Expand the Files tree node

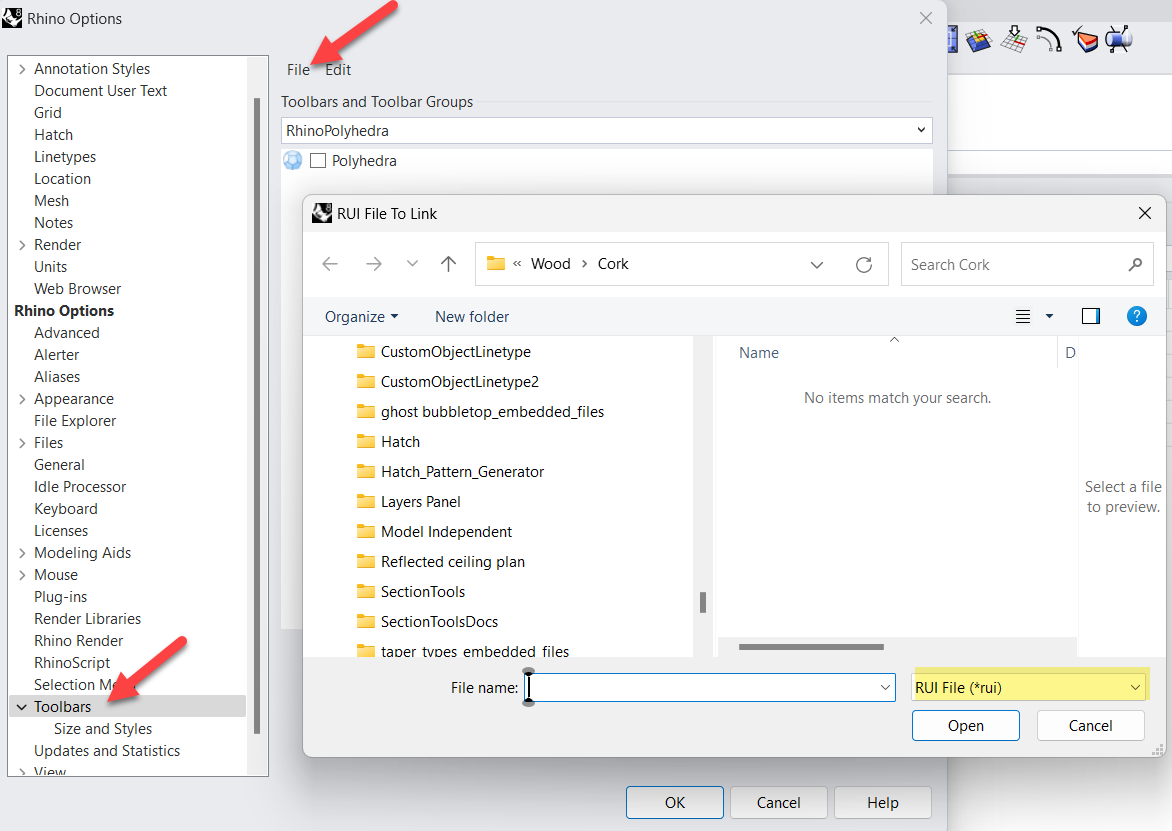(22, 443)
